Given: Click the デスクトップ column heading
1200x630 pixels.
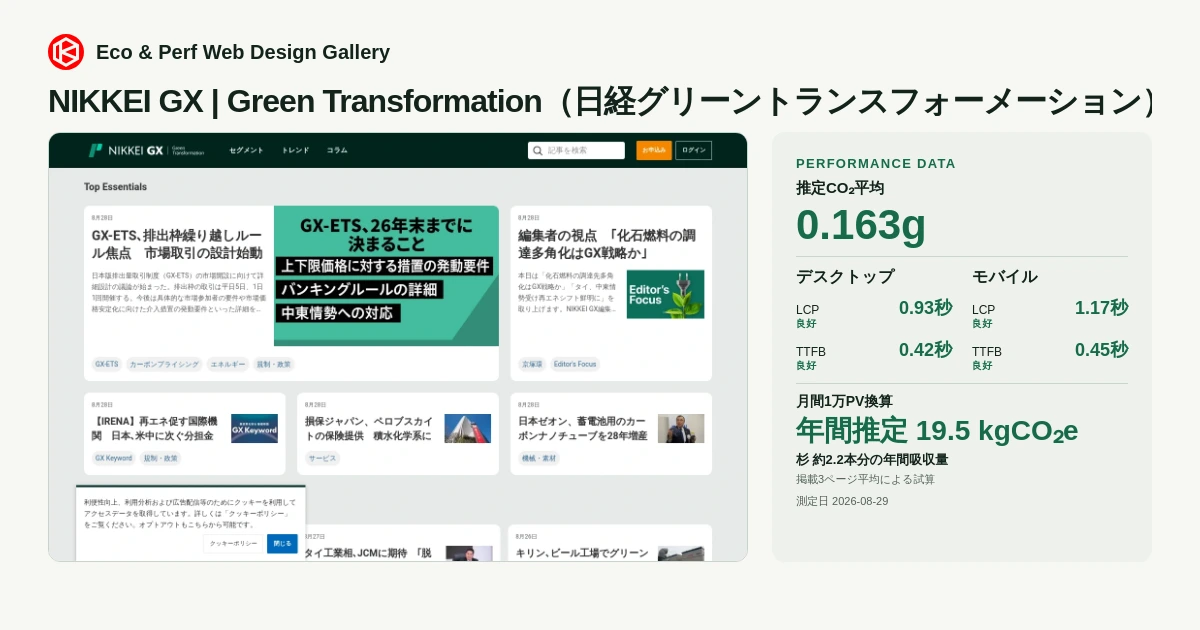Looking at the screenshot, I should point(845,276).
